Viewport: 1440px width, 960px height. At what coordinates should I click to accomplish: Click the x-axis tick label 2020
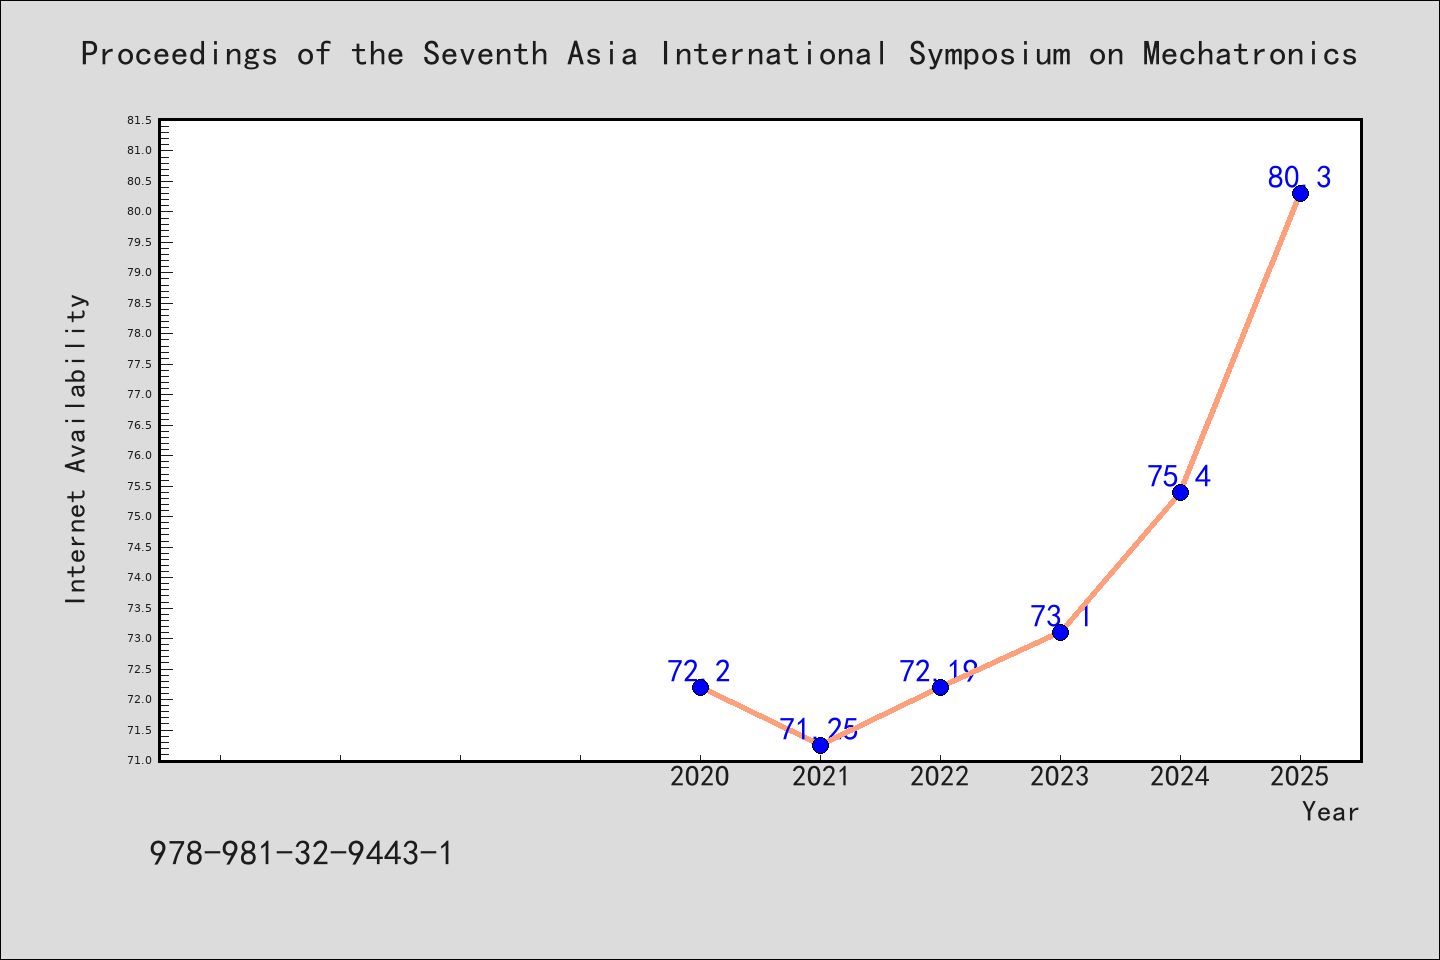tap(700, 776)
